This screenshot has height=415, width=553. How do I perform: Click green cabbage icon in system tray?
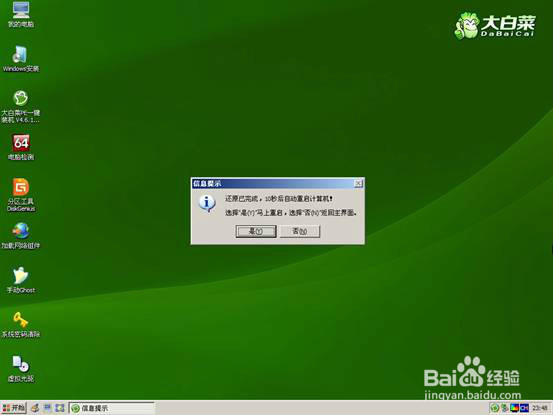point(495,408)
